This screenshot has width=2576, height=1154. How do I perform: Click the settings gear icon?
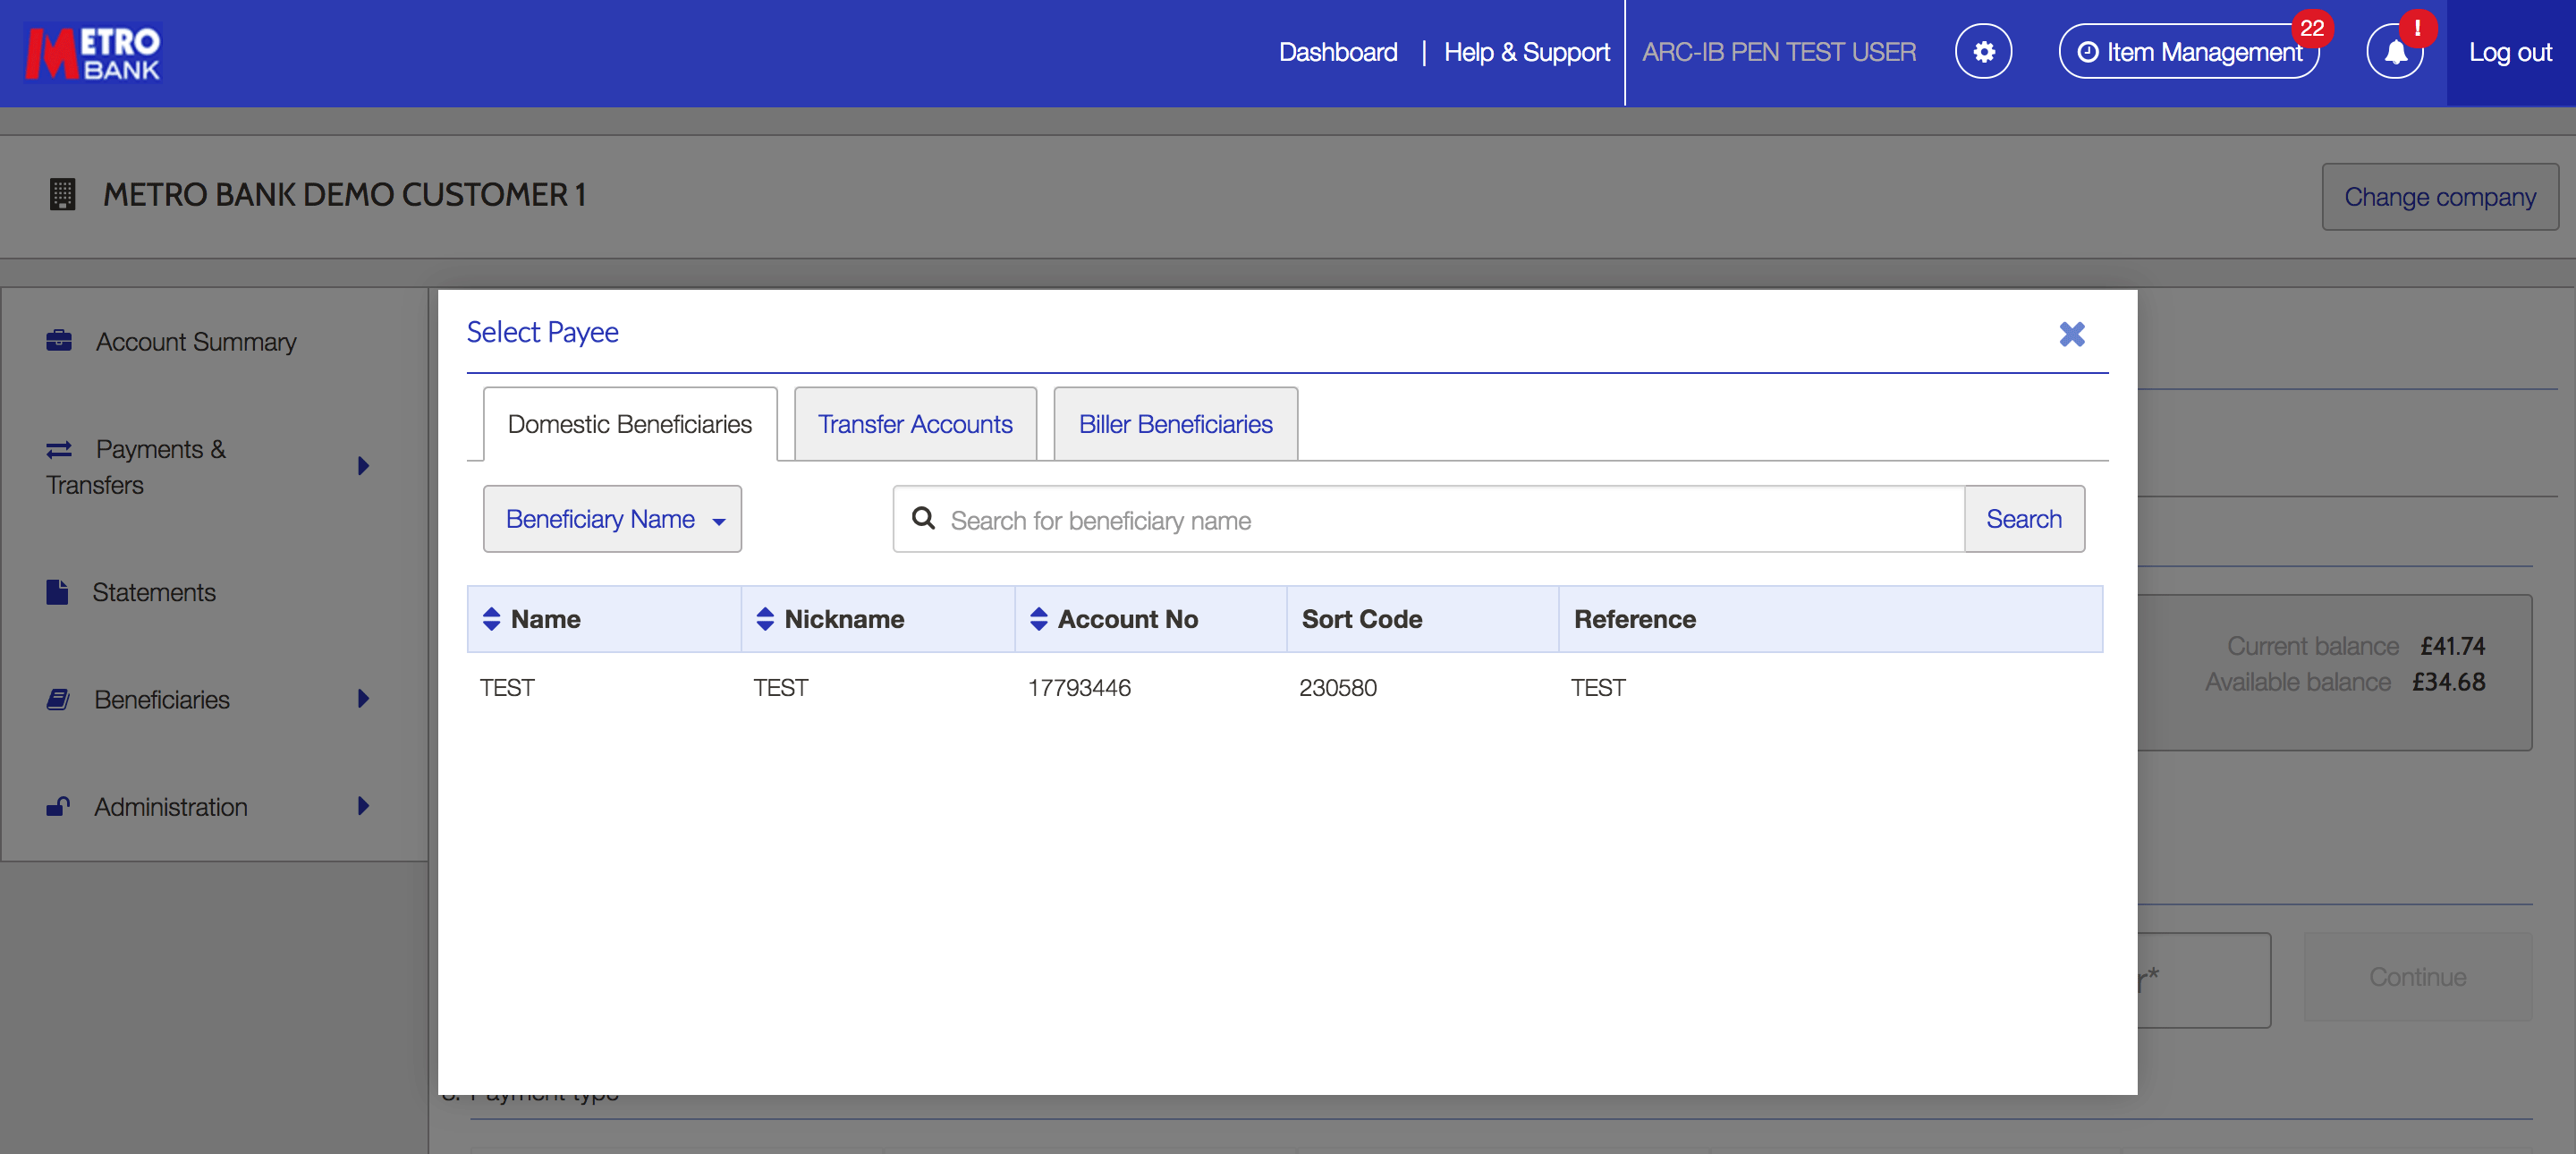coord(1983,53)
